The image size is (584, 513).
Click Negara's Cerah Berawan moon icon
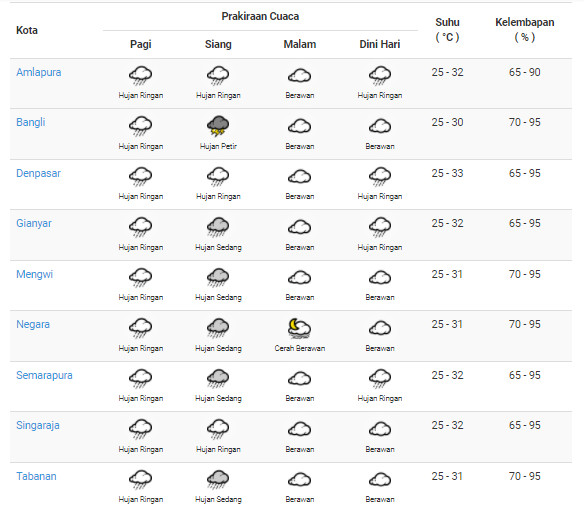pos(299,328)
